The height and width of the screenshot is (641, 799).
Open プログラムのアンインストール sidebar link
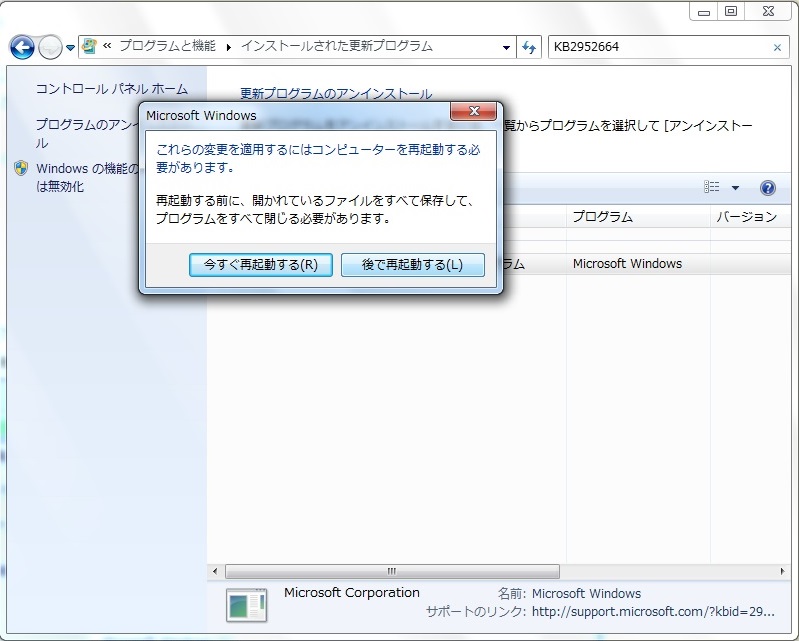click(87, 133)
